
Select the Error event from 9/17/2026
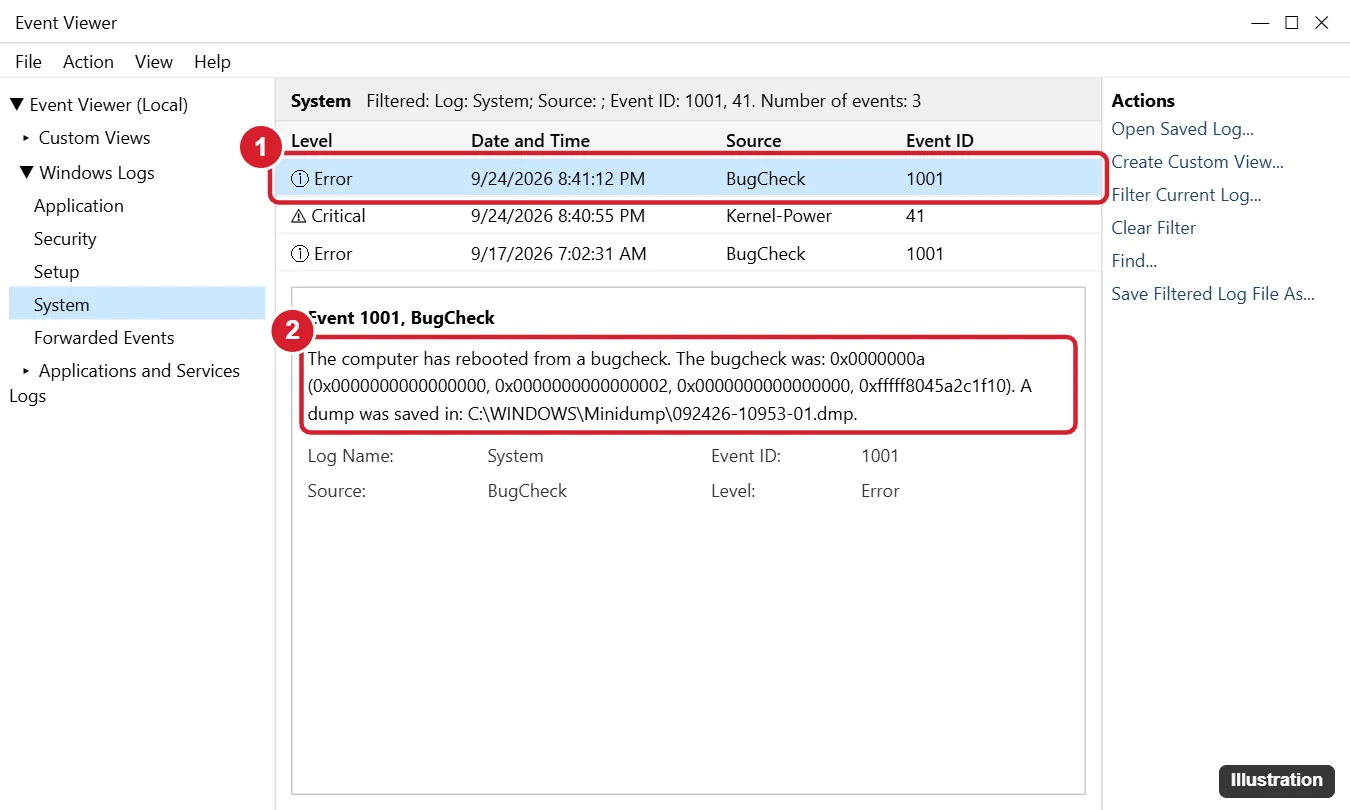688,254
